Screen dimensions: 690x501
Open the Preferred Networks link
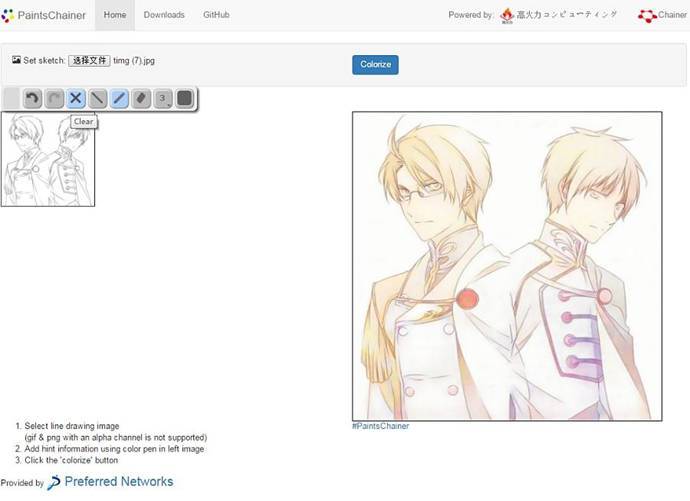tap(110, 482)
